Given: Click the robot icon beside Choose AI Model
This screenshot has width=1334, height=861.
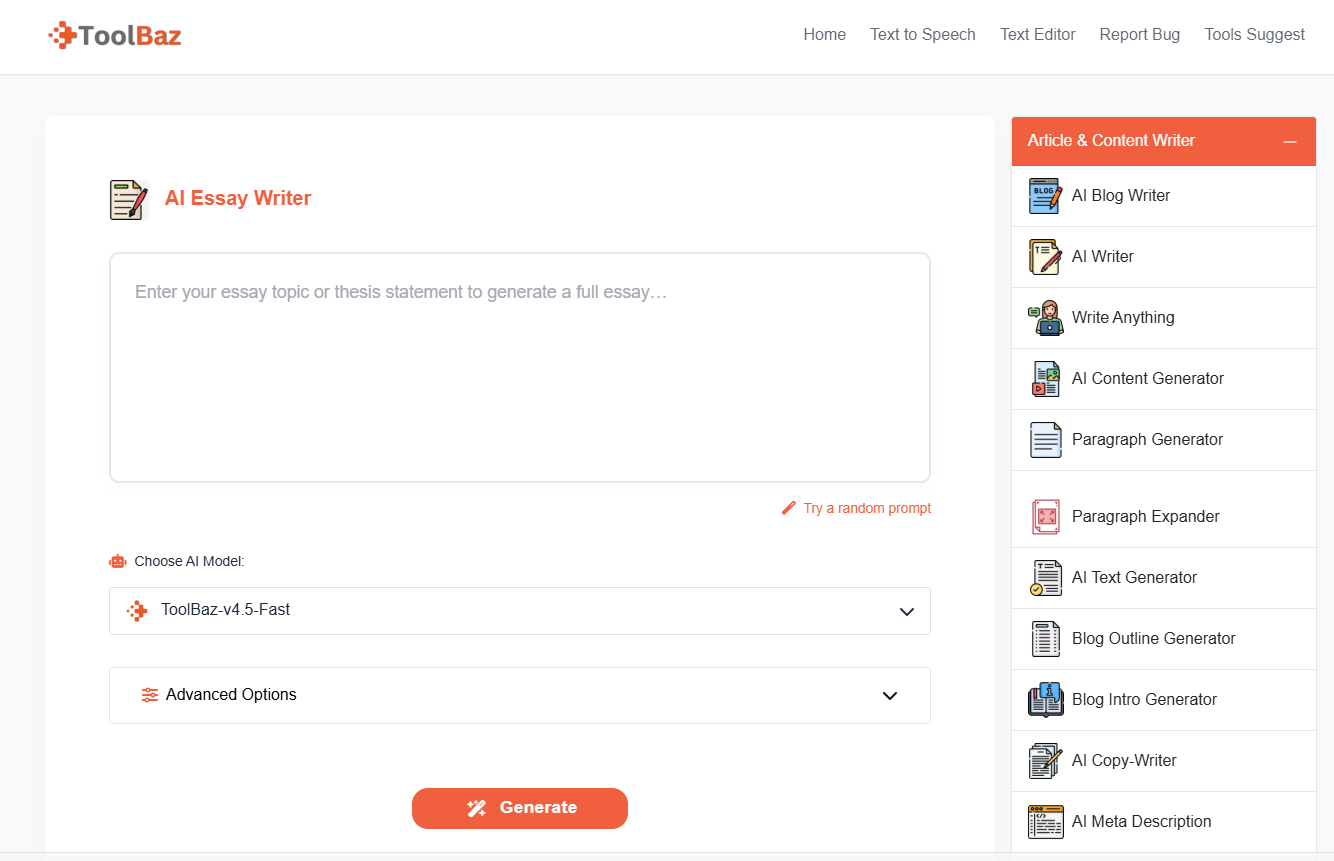Looking at the screenshot, I should click(117, 561).
